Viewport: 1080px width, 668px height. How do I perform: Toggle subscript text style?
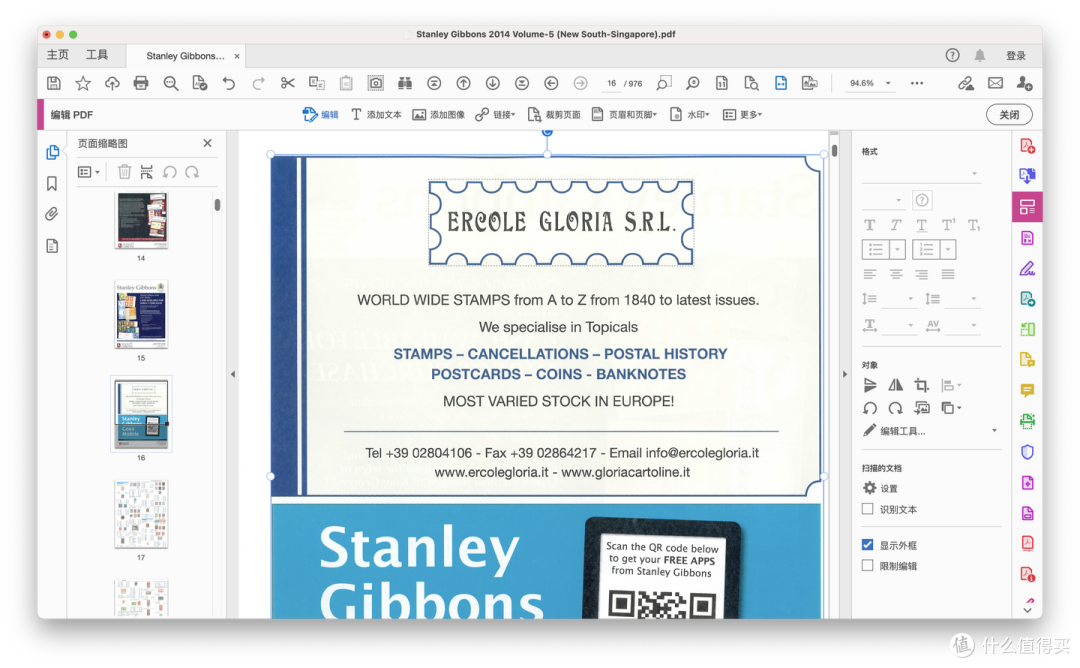click(974, 225)
